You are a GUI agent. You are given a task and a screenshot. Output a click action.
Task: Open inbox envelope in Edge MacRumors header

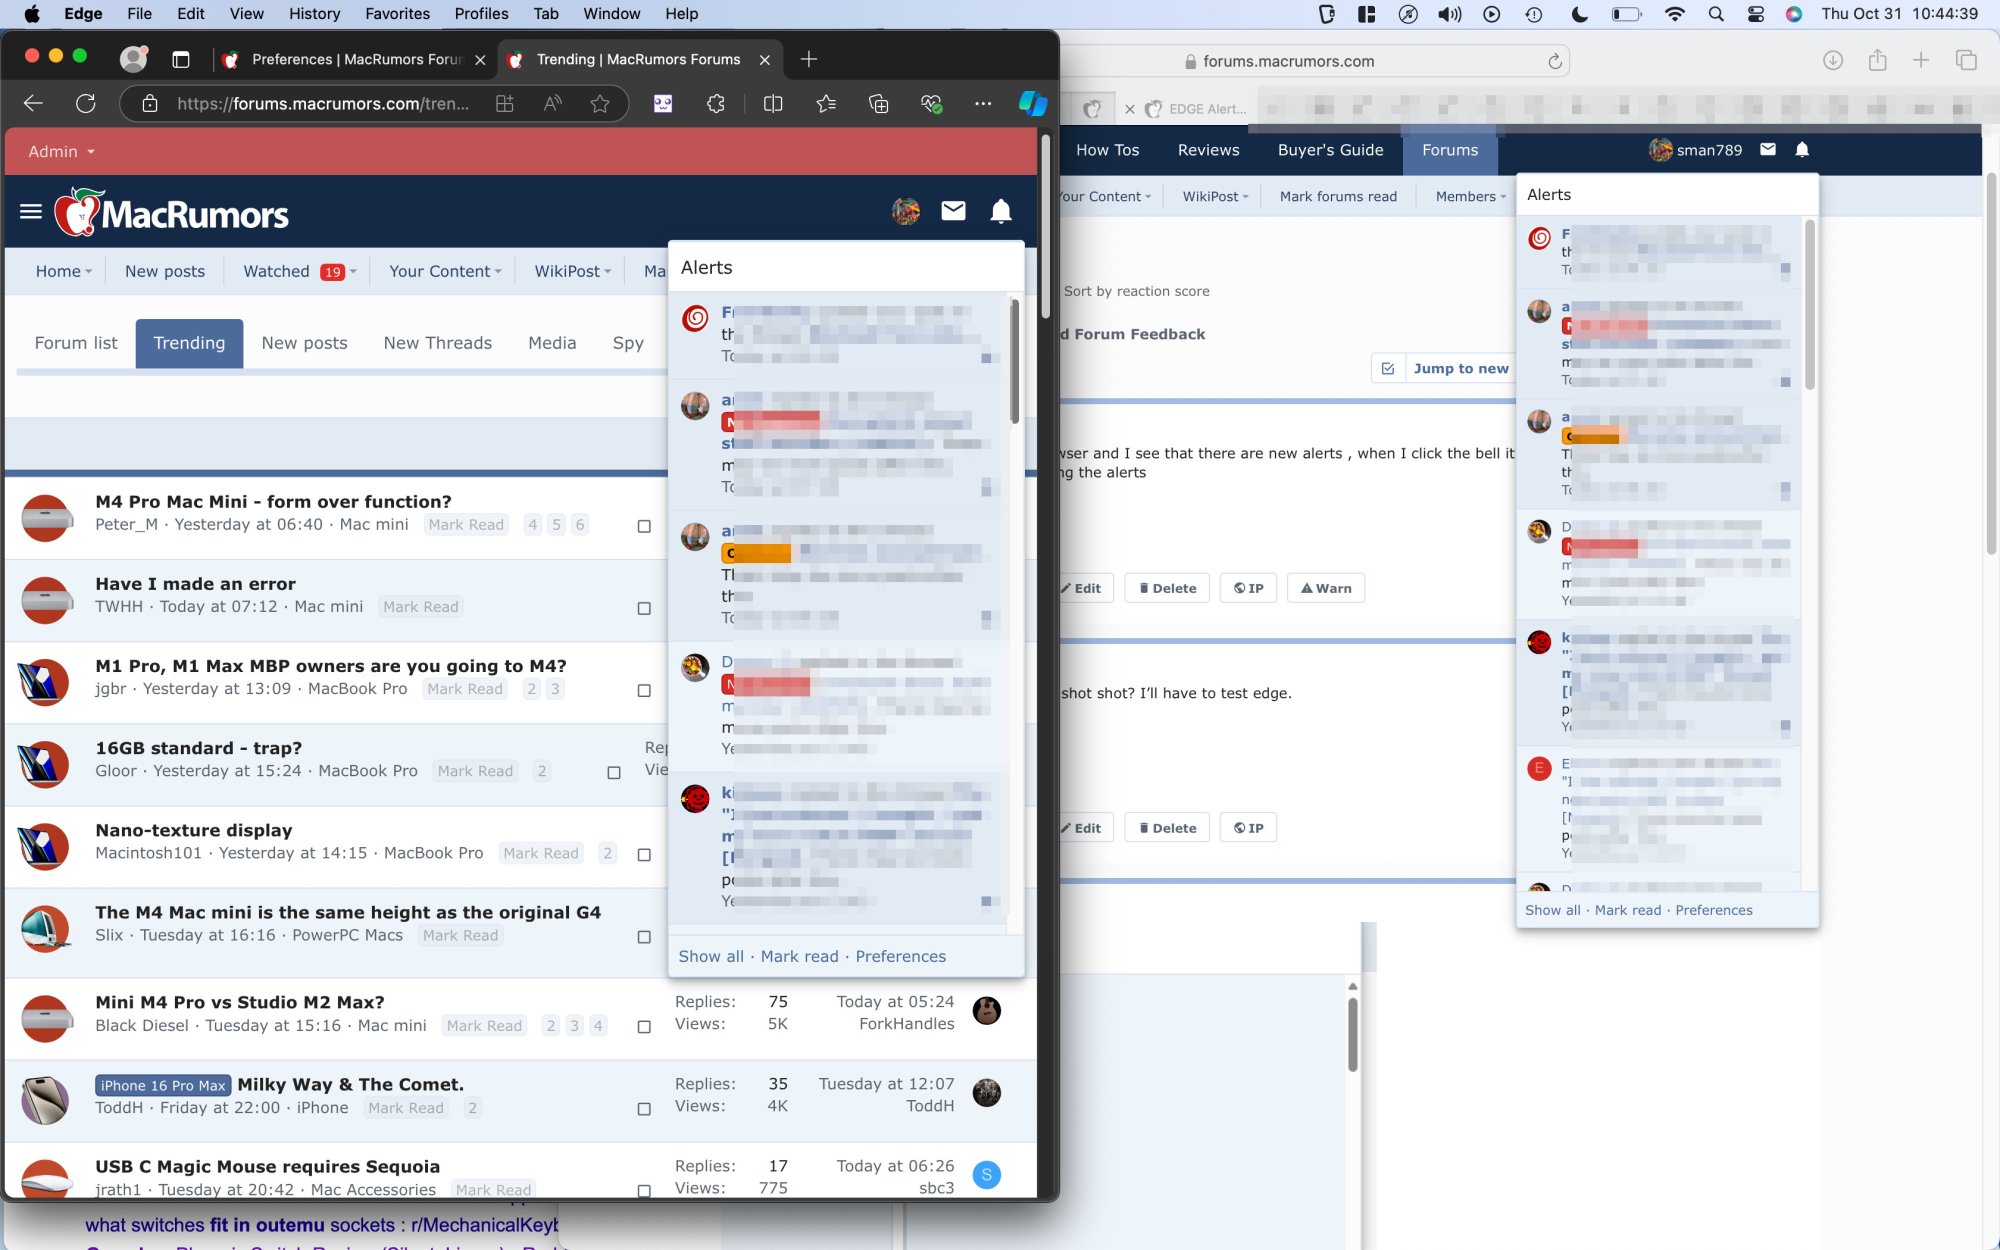[x=954, y=210]
